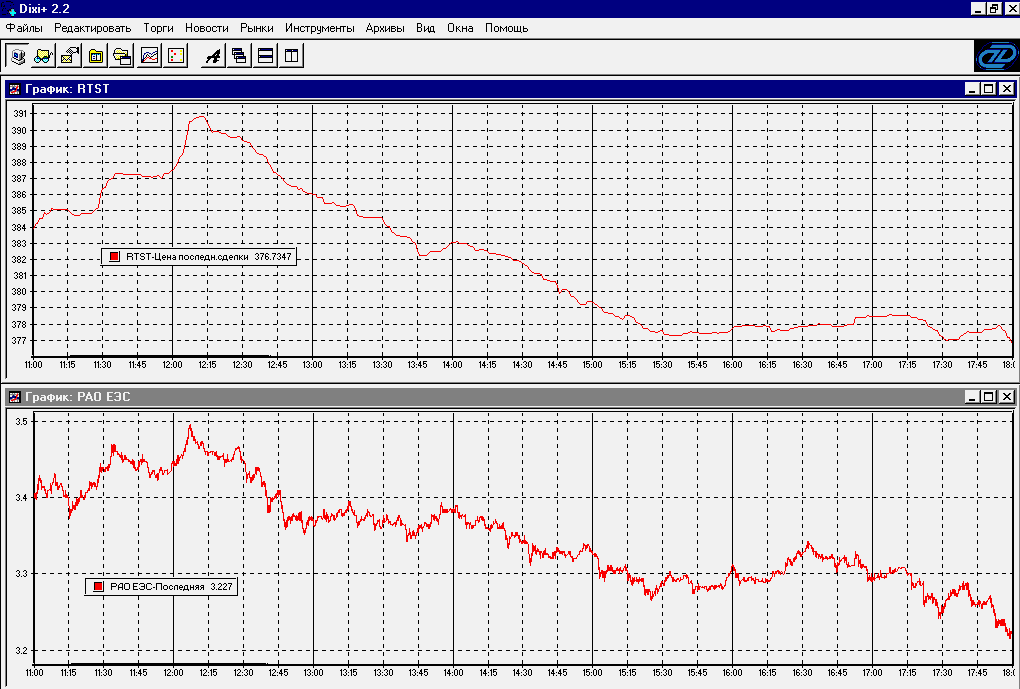
Task: Click the computer connection toolbar icon
Action: tap(18, 56)
